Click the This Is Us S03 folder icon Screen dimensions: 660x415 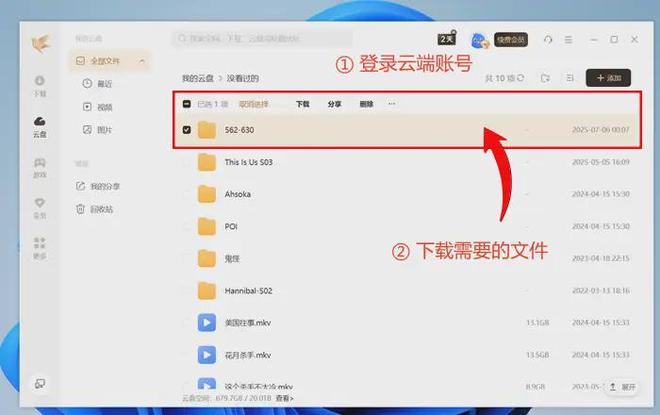207,162
